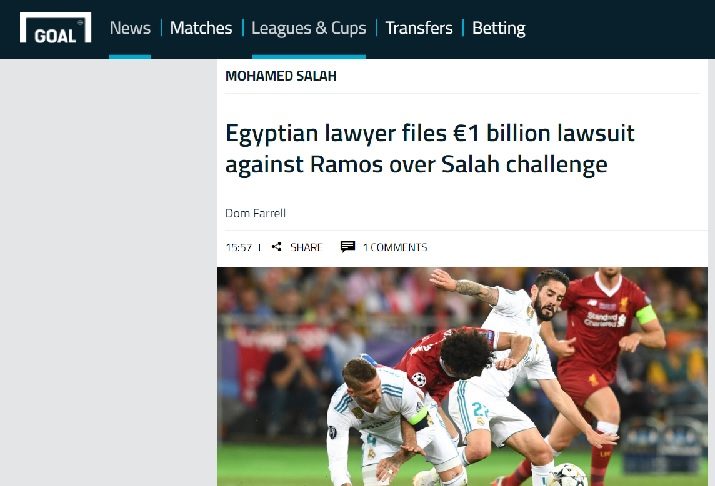Open the Egyptian lawyer lawsuit headline
This screenshot has width=715, height=486.
click(x=430, y=149)
